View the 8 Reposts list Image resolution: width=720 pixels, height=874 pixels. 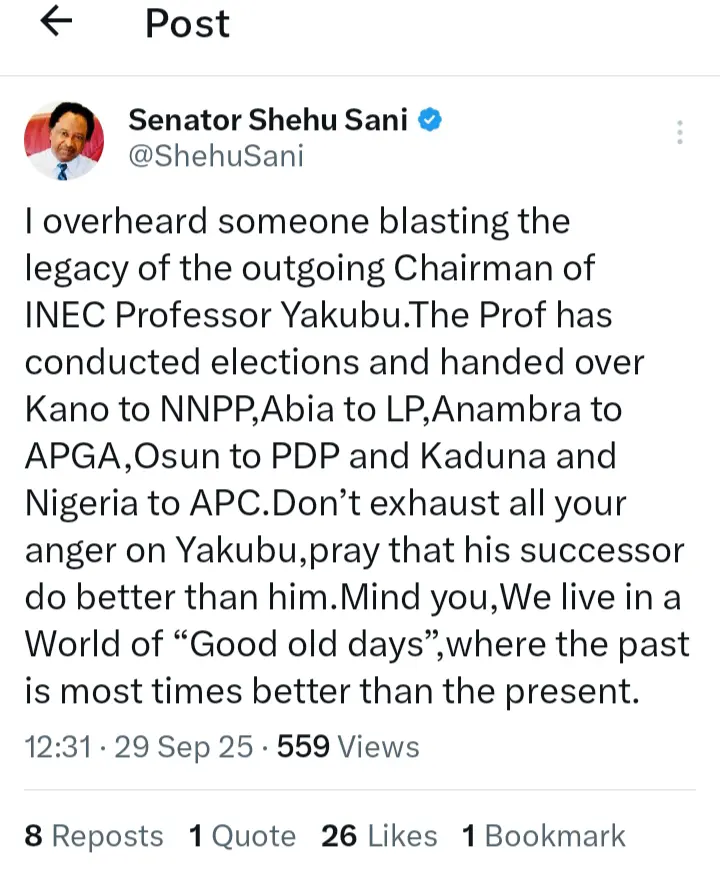(x=94, y=836)
